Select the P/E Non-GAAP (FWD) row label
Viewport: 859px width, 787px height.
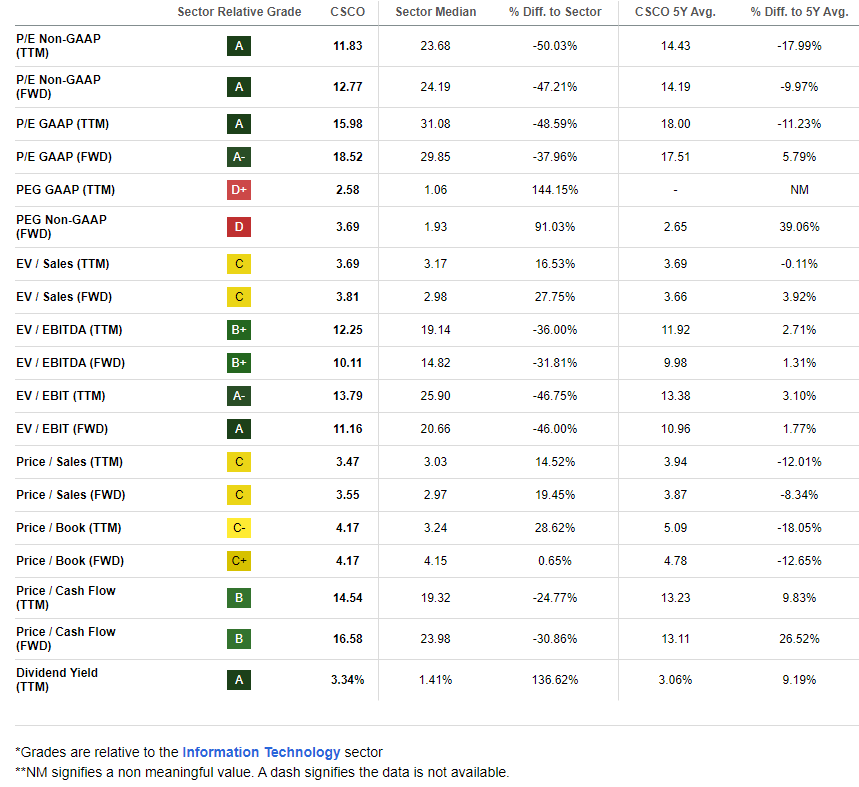[x=59, y=87]
